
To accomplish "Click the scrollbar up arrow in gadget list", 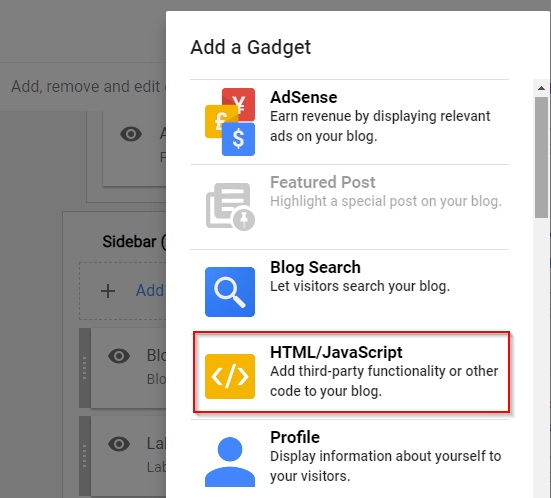I will click(541, 88).
